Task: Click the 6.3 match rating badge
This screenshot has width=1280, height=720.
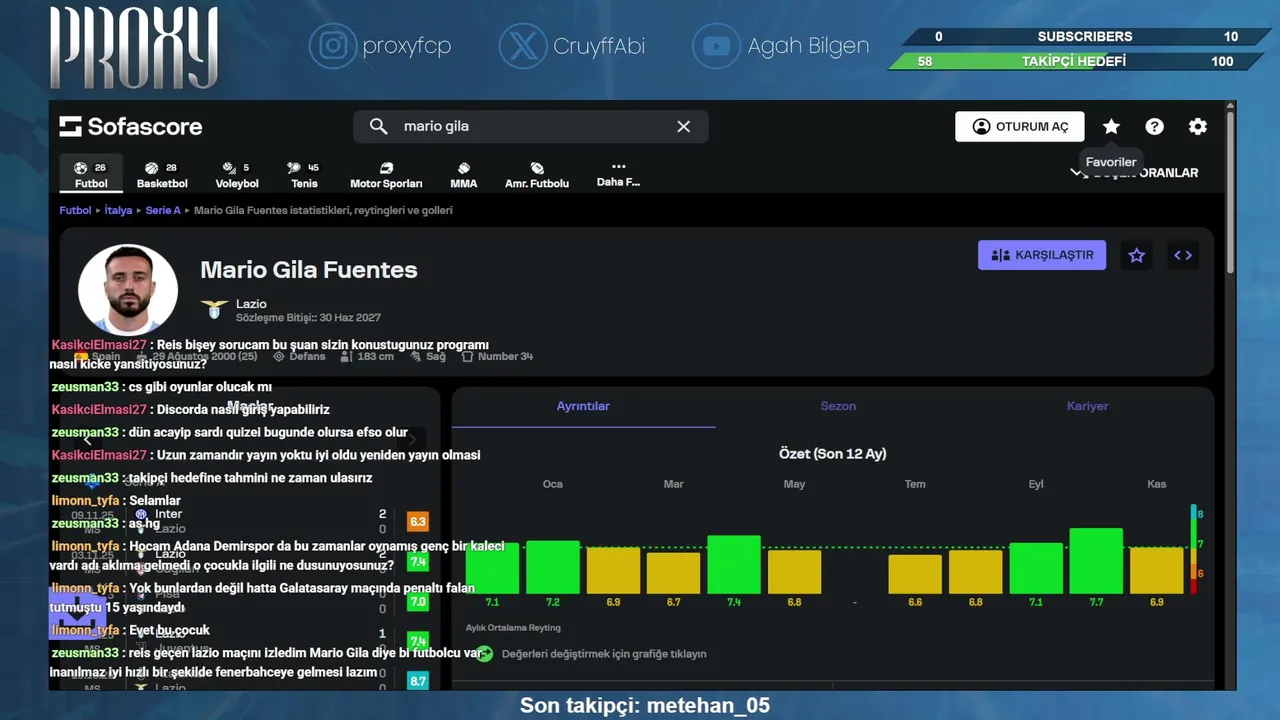Action: (x=418, y=521)
